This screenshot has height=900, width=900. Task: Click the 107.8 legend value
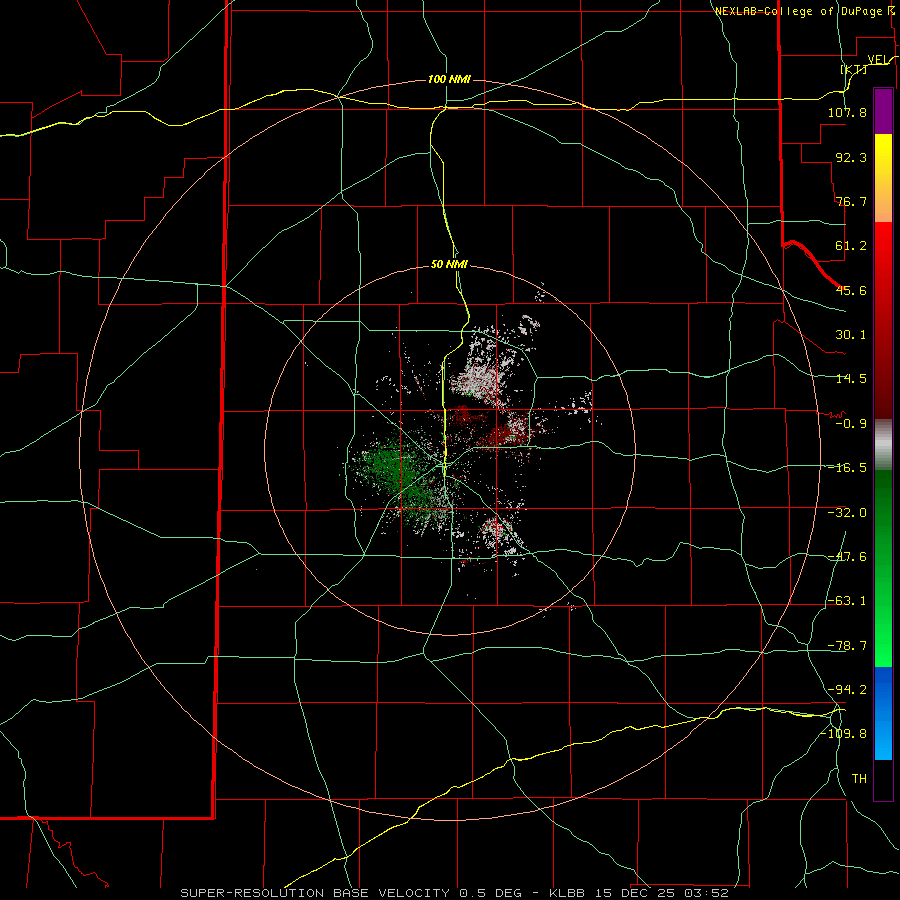click(x=847, y=112)
